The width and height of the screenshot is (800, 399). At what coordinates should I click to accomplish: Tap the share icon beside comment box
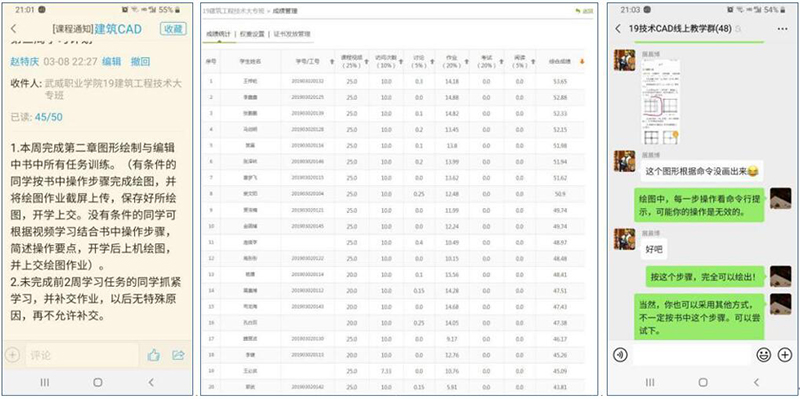pos(178,355)
